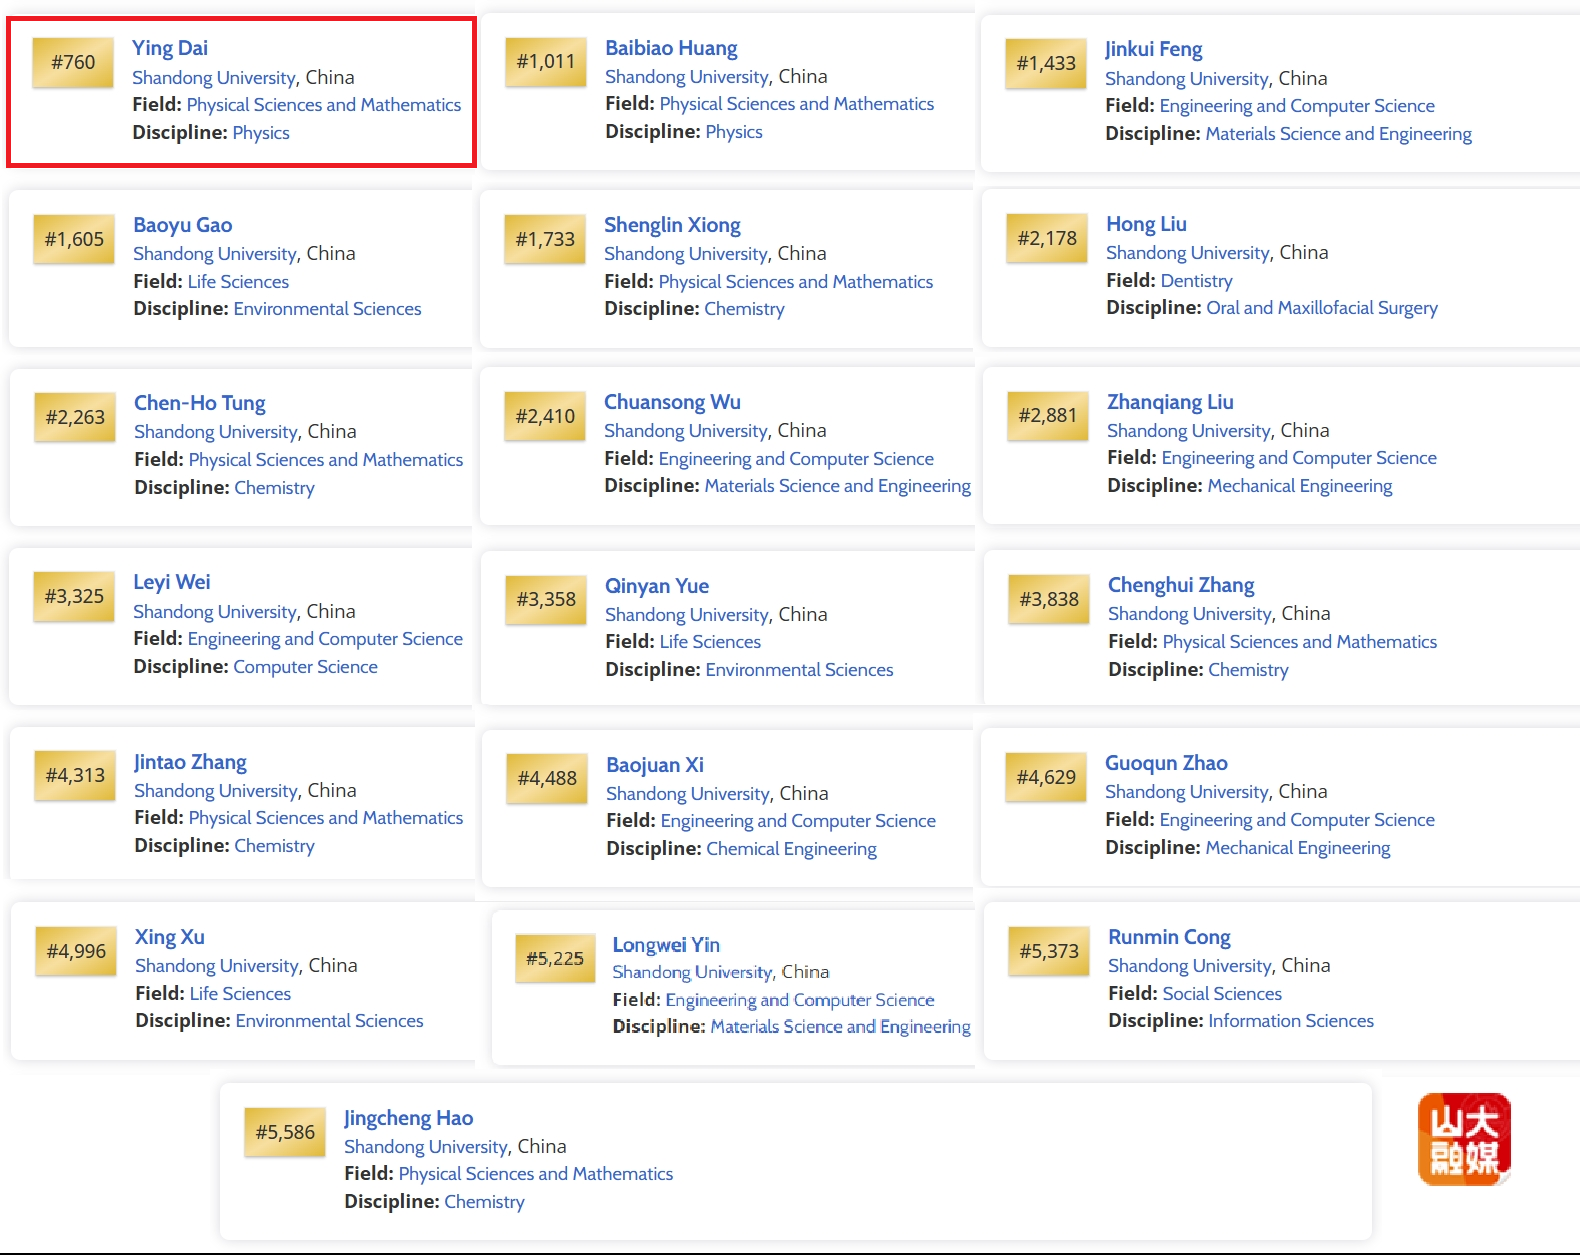Click the #1,733 rank badge
The height and width of the screenshot is (1255, 1580).
point(545,240)
